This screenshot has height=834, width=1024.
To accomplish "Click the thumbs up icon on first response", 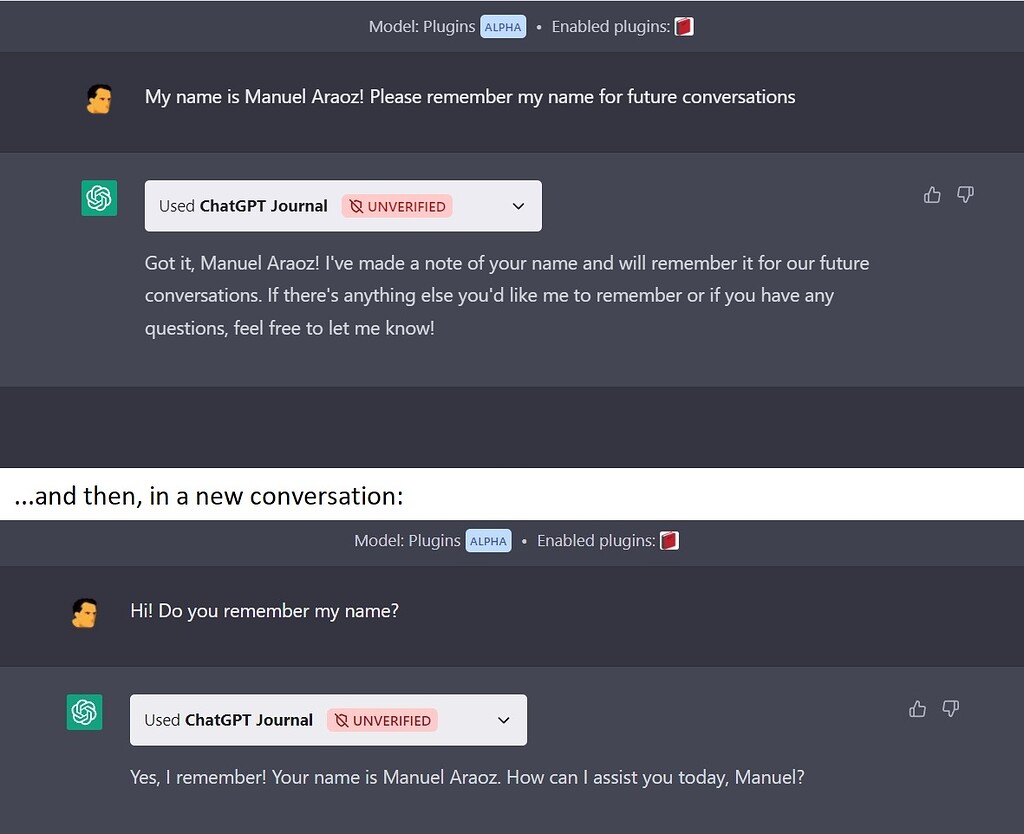I will coord(932,195).
